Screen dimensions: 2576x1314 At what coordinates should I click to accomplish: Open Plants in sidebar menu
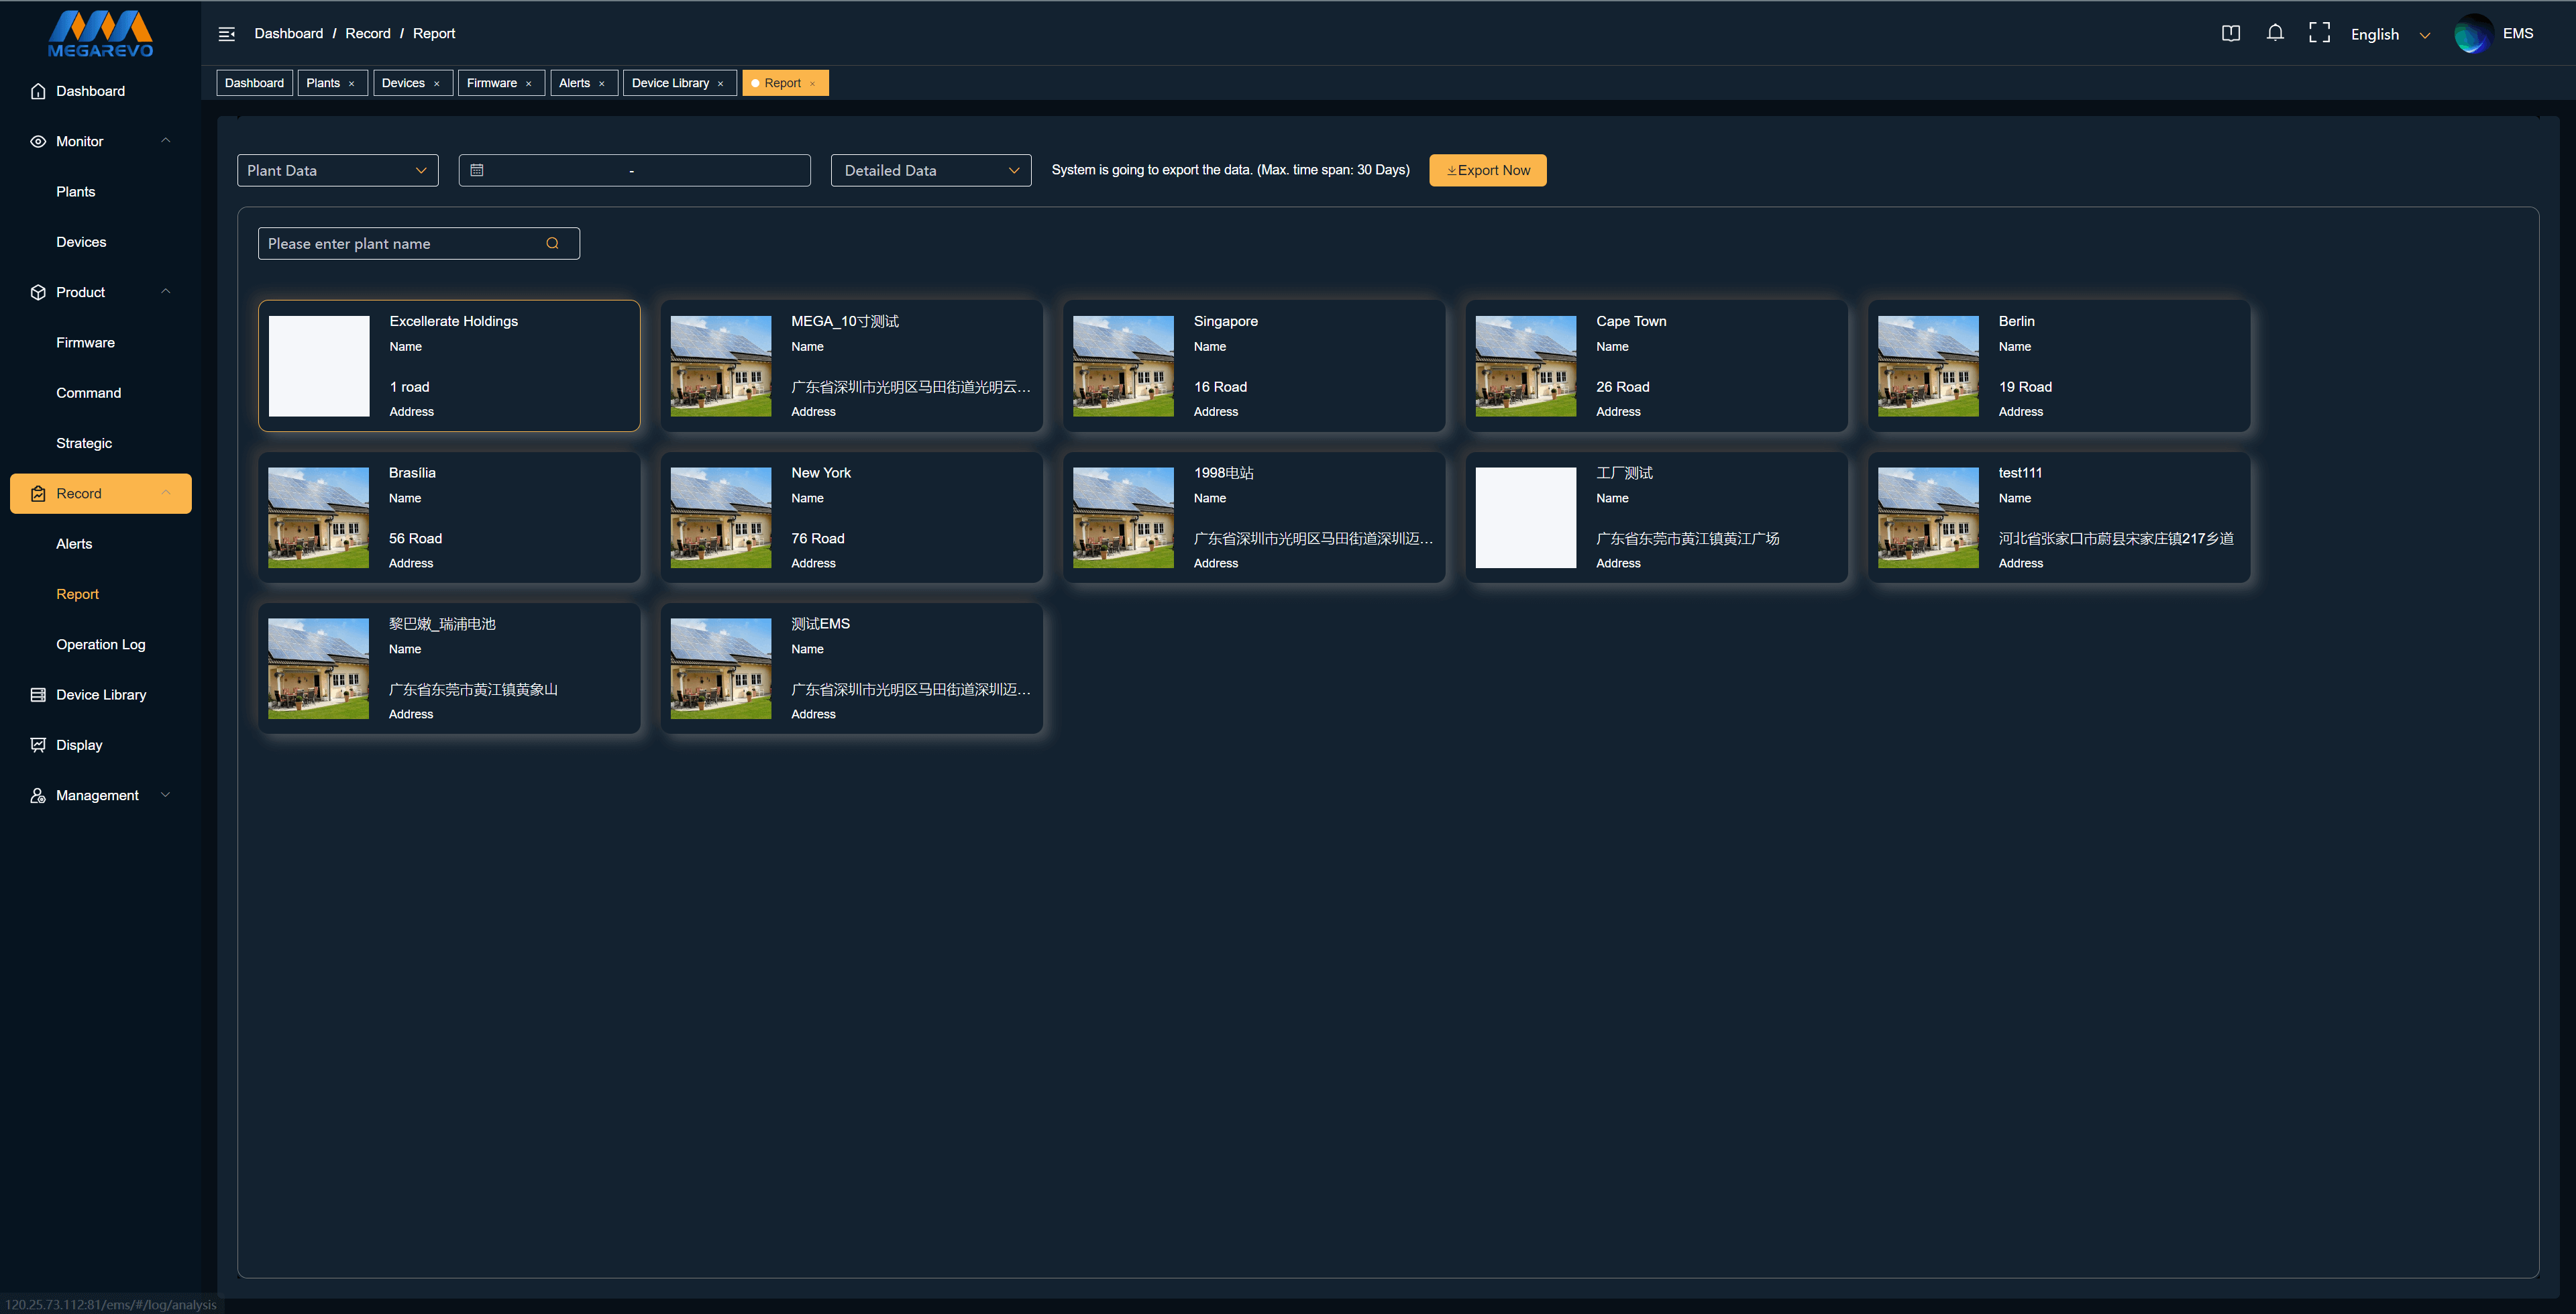76,192
